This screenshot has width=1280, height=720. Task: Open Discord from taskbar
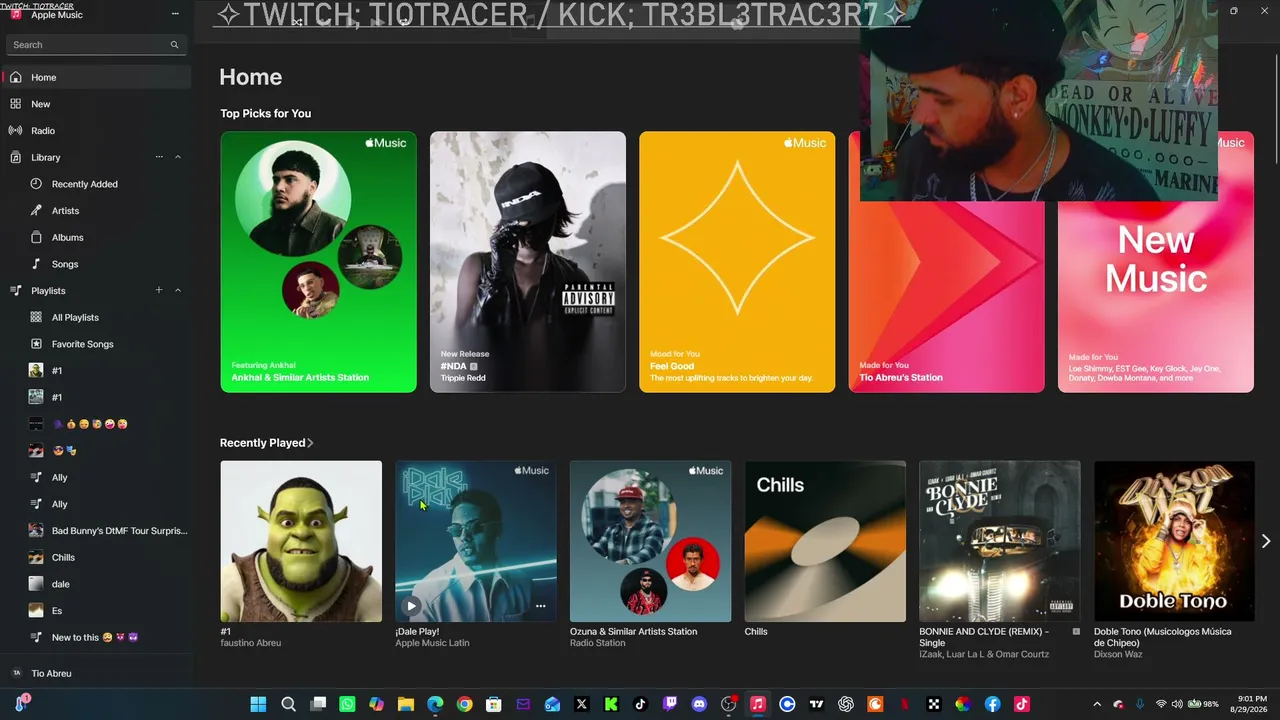click(699, 704)
